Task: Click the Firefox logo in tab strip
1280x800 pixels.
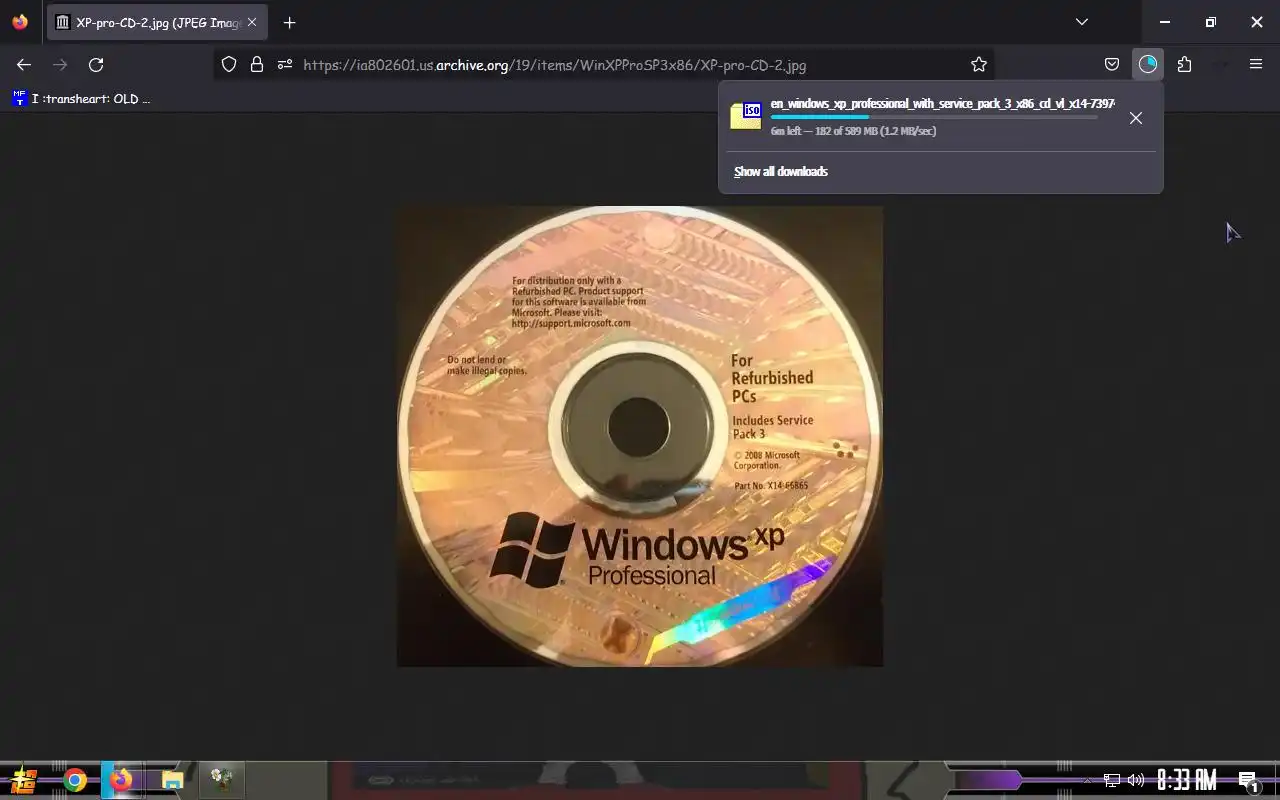Action: point(20,22)
